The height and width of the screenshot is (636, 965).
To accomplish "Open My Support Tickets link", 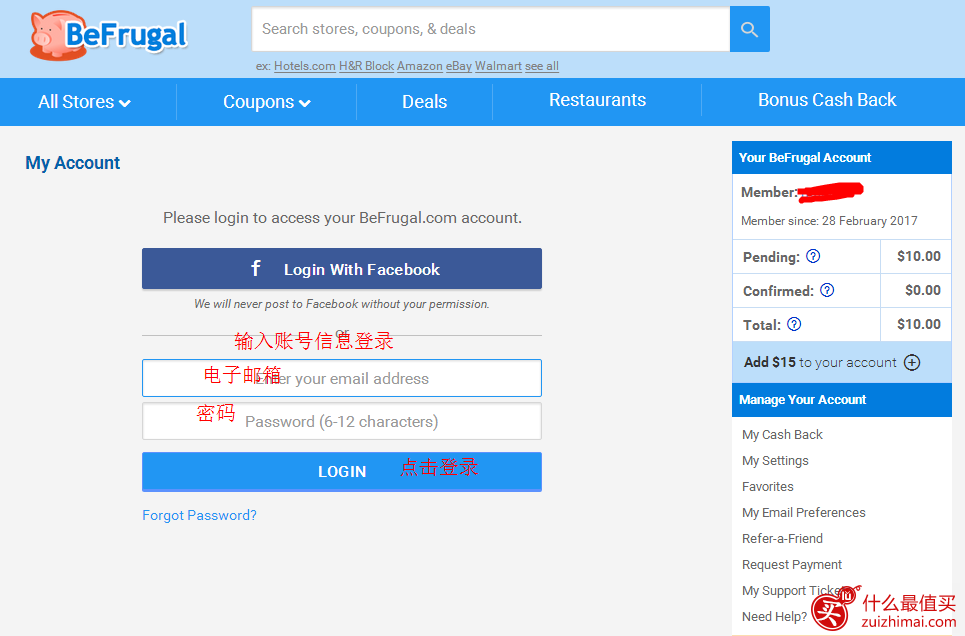I will pyautogui.click(x=794, y=590).
